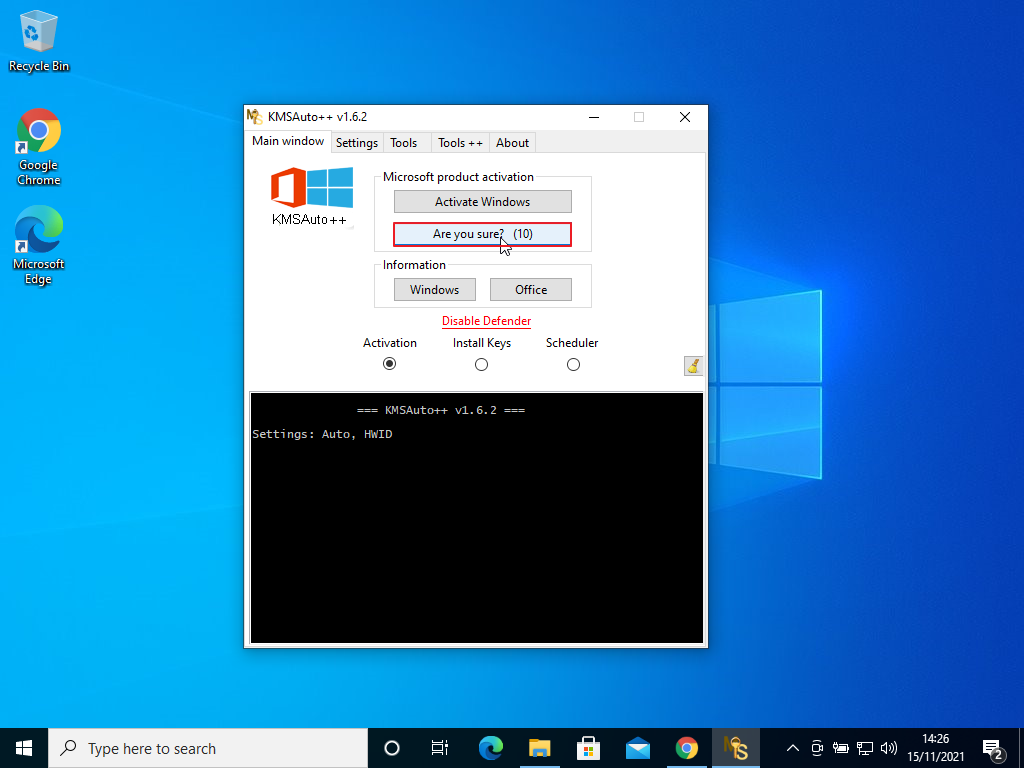Click the battery icon in system tray
The width and height of the screenshot is (1024, 768).
[x=840, y=748]
